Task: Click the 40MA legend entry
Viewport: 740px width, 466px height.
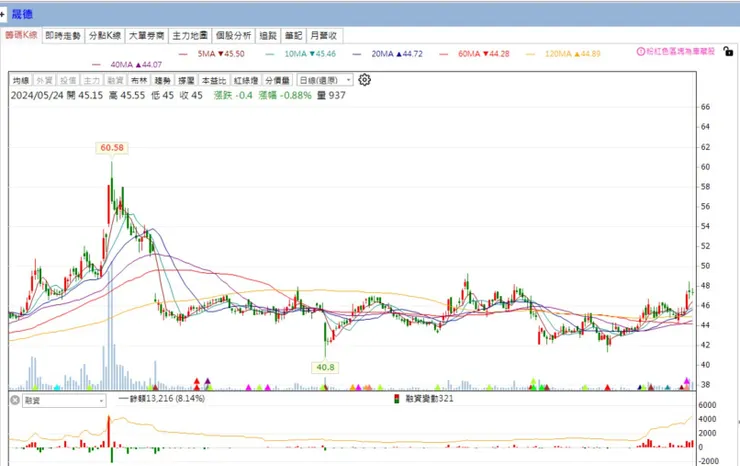Action: pos(127,65)
